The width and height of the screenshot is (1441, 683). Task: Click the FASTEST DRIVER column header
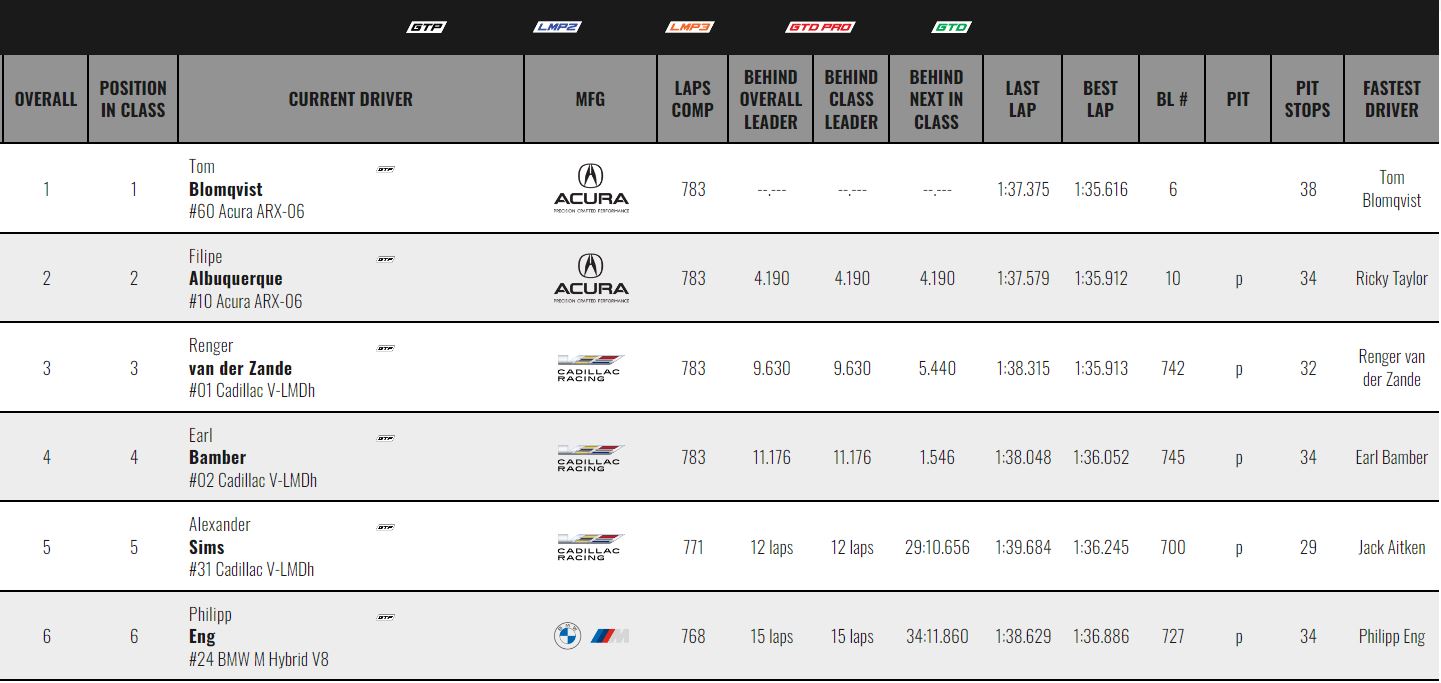click(x=1392, y=99)
